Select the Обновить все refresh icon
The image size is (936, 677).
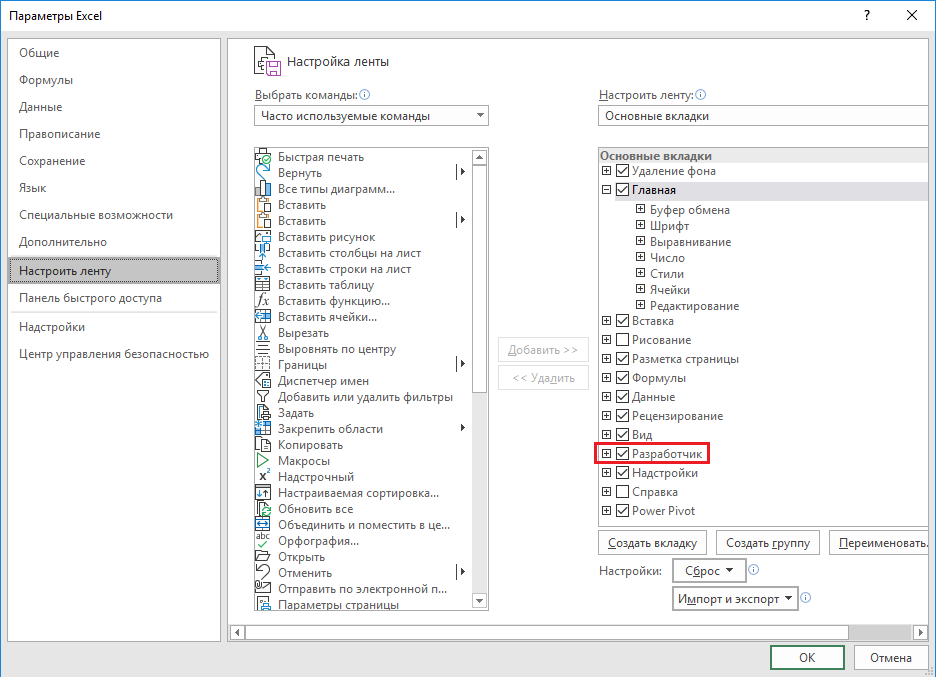pyautogui.click(x=263, y=509)
